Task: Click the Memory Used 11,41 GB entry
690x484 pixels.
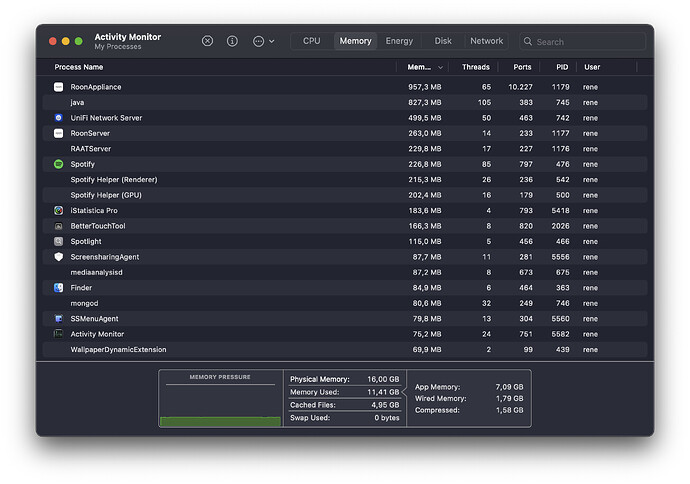Action: [345, 392]
